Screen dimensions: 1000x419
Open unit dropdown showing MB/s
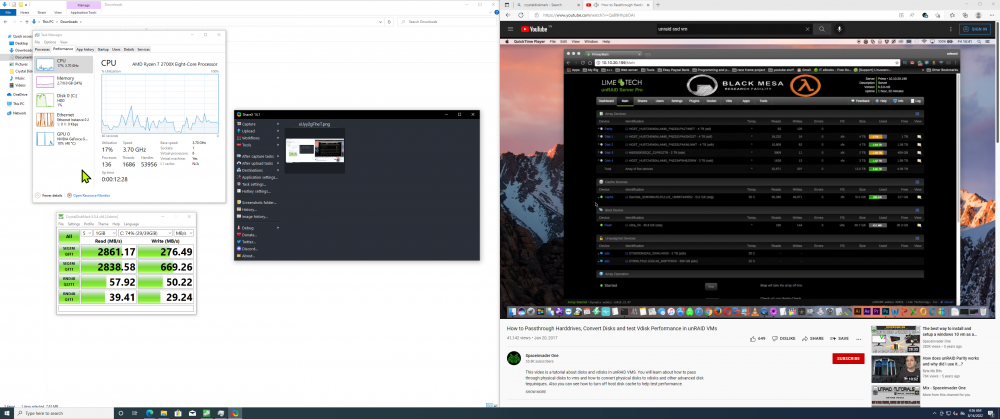pyautogui.click(x=184, y=233)
